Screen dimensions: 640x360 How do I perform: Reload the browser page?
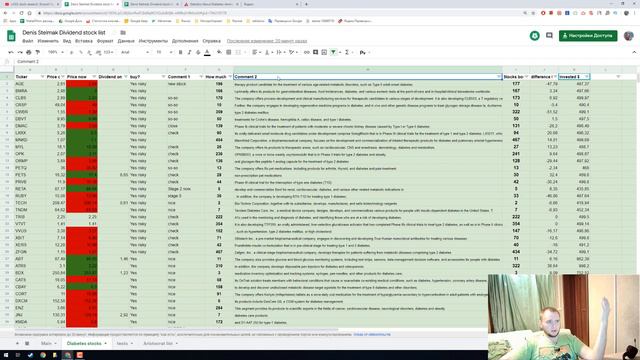pyautogui.click(x=22, y=13)
